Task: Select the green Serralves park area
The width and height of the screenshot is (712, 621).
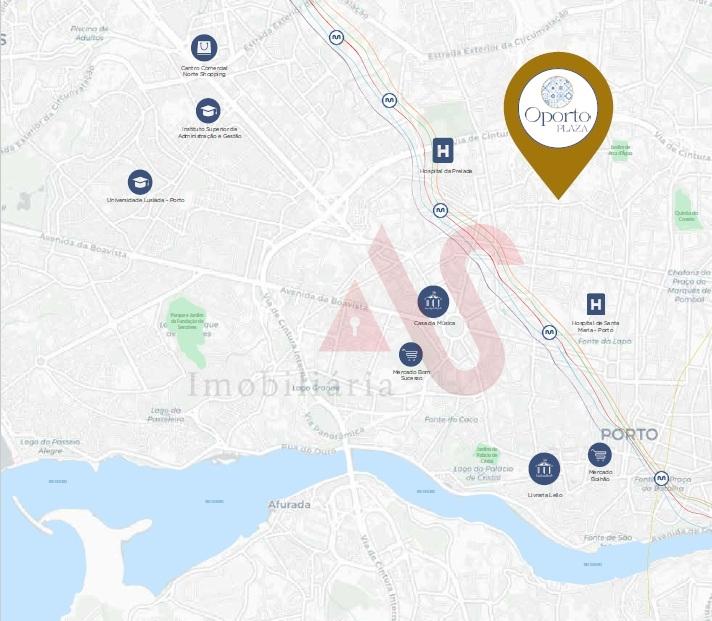Action: pos(188,330)
